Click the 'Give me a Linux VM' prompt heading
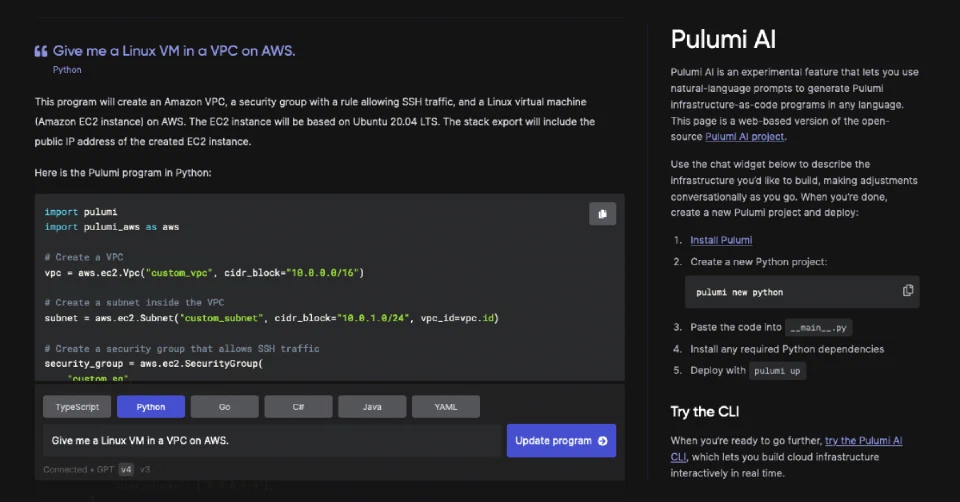Viewport: 960px width, 502px height. click(x=174, y=51)
